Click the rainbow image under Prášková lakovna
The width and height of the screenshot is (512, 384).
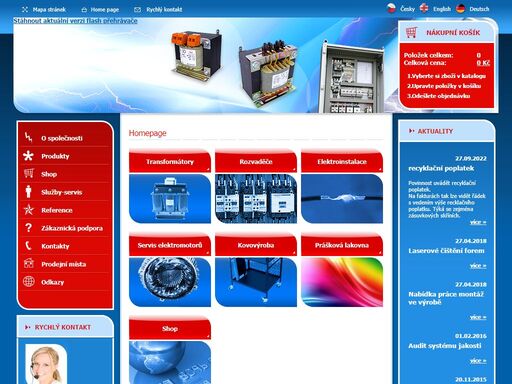[x=342, y=282]
